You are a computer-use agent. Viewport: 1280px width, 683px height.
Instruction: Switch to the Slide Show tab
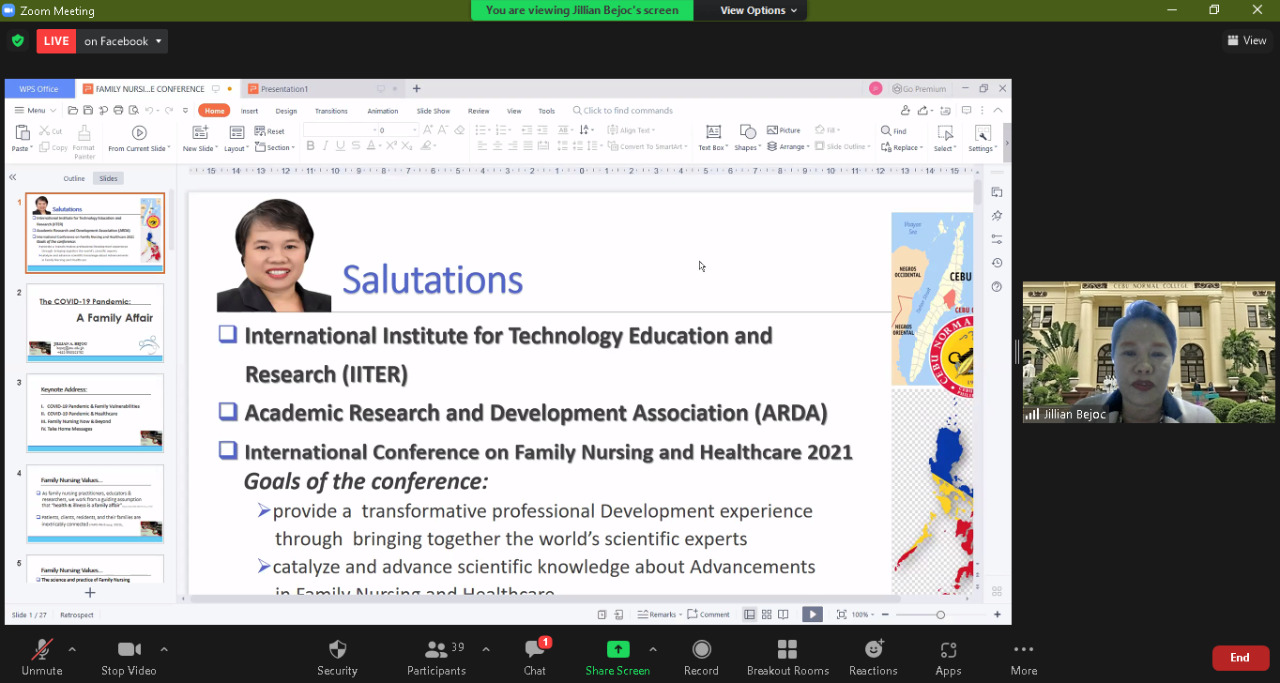(433, 111)
